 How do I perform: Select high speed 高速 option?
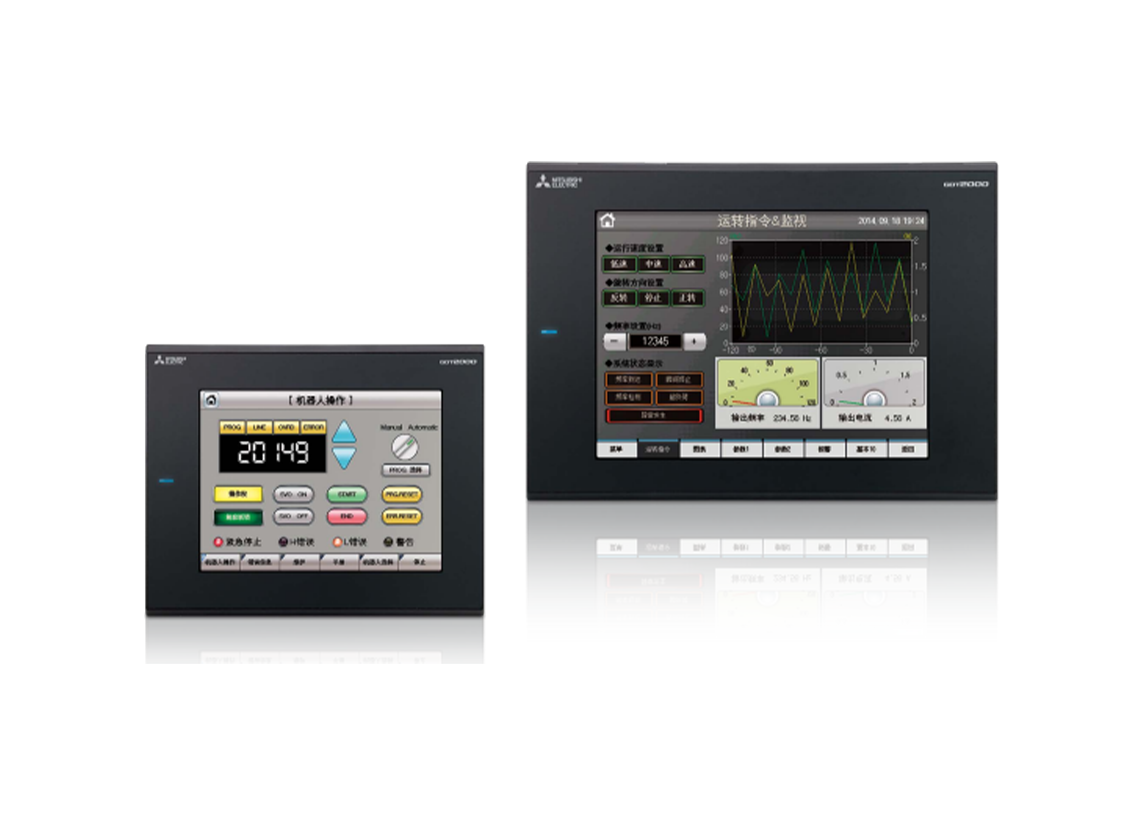coord(687,264)
